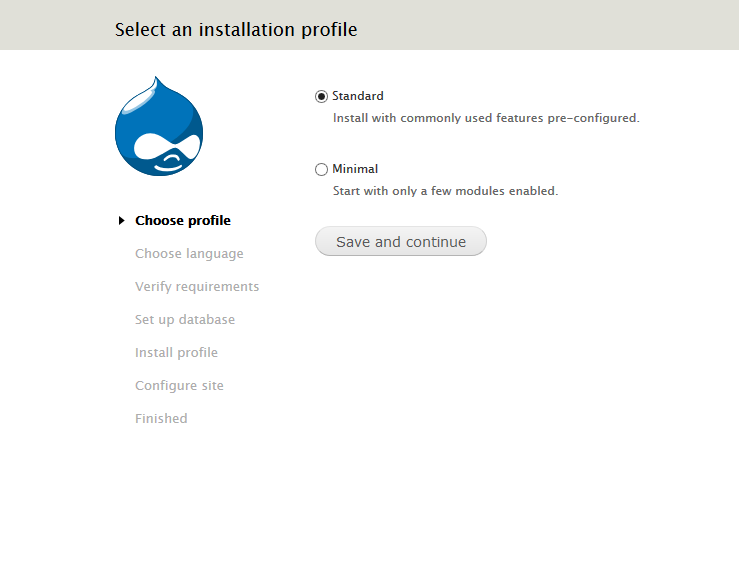Screen dimensions: 739x572
Task: Select the Finished step
Action: click(161, 418)
